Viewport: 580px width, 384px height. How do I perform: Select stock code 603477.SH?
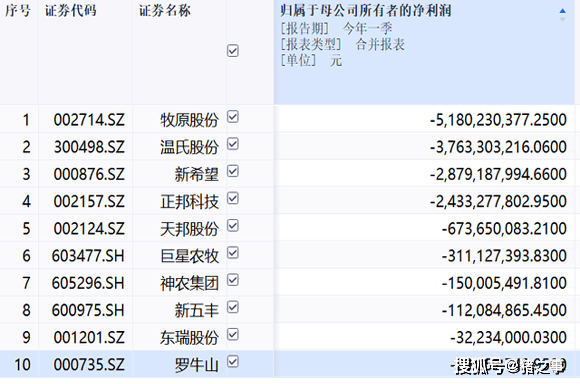click(88, 256)
